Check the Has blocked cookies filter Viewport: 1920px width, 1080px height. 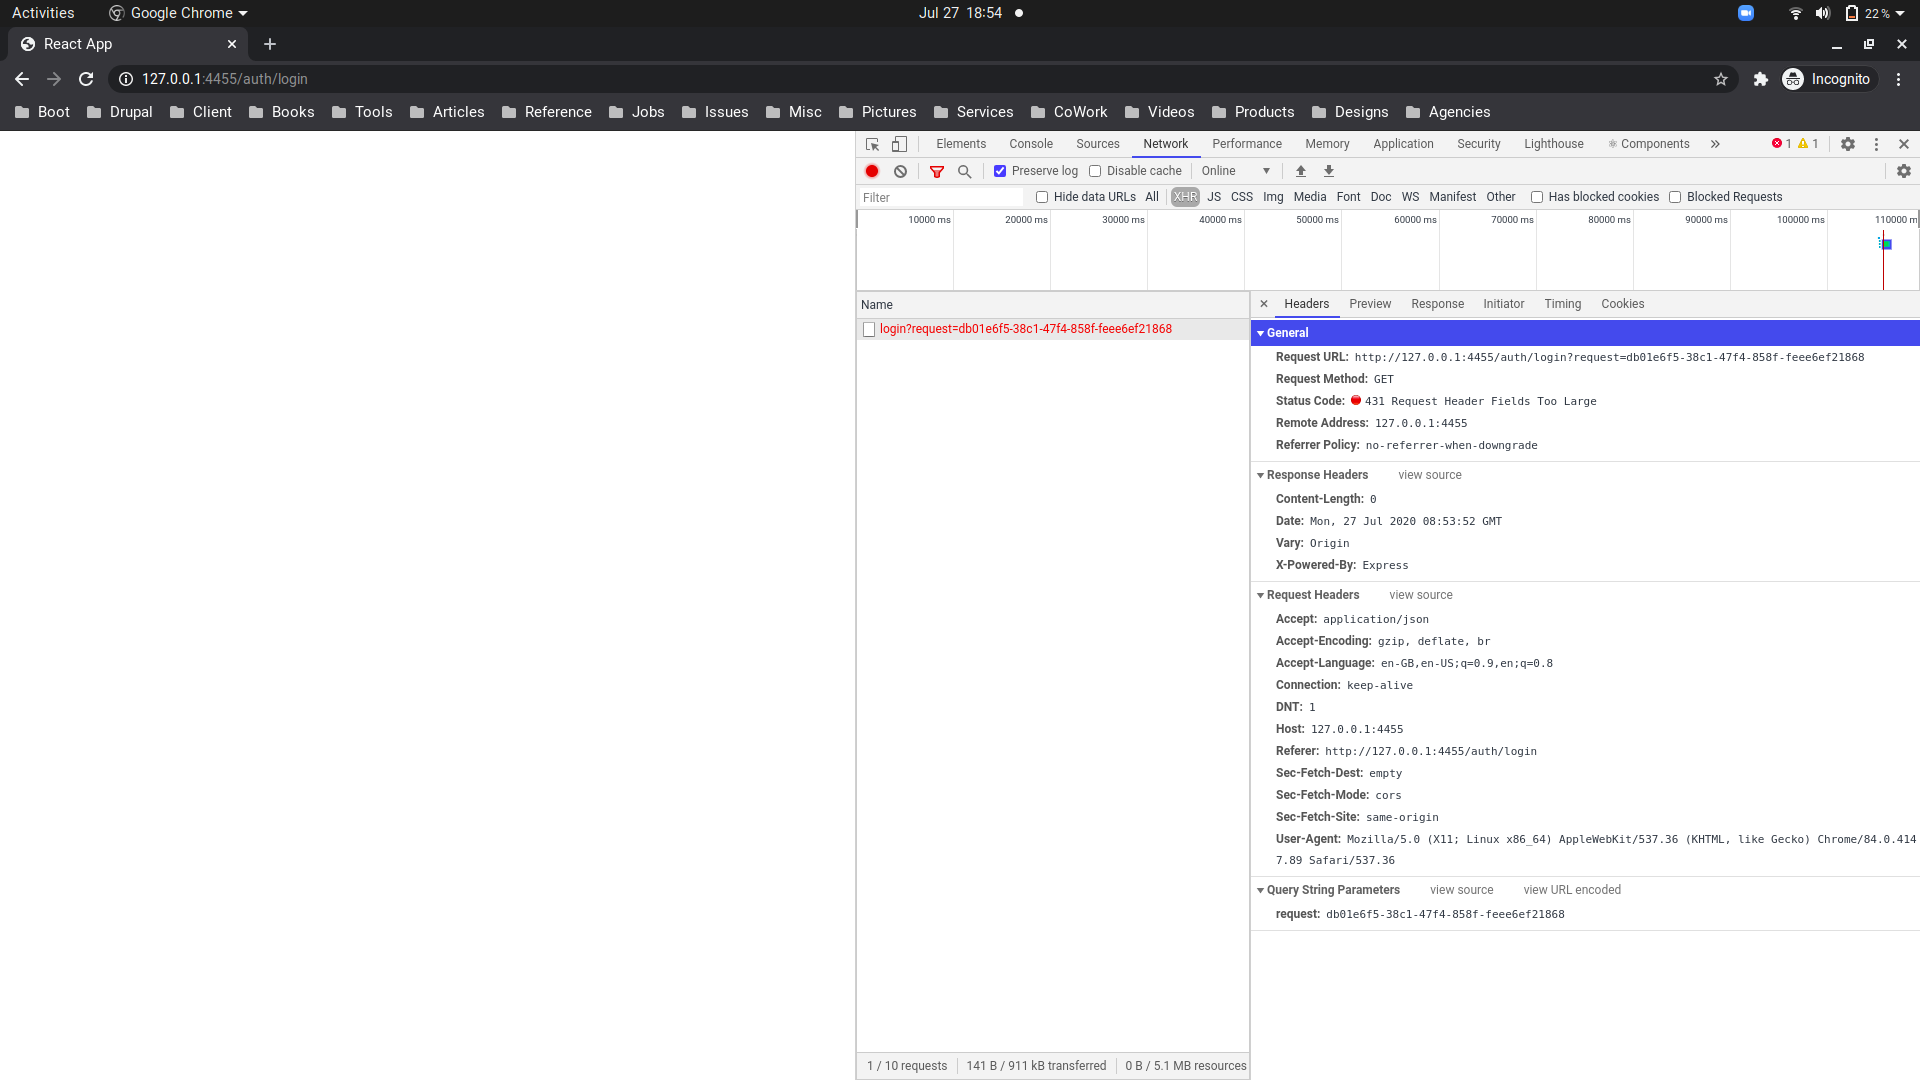click(1537, 197)
